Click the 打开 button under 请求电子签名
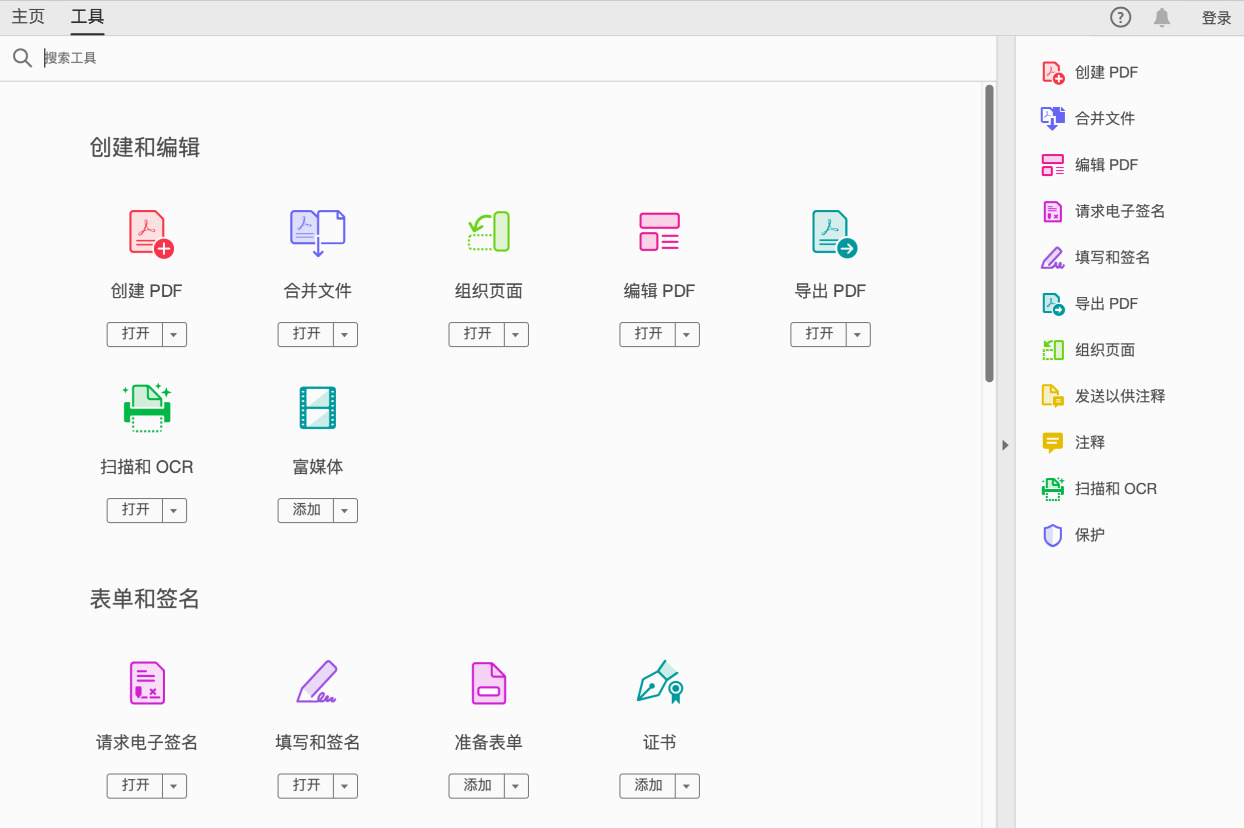1244x828 pixels. tap(135, 786)
